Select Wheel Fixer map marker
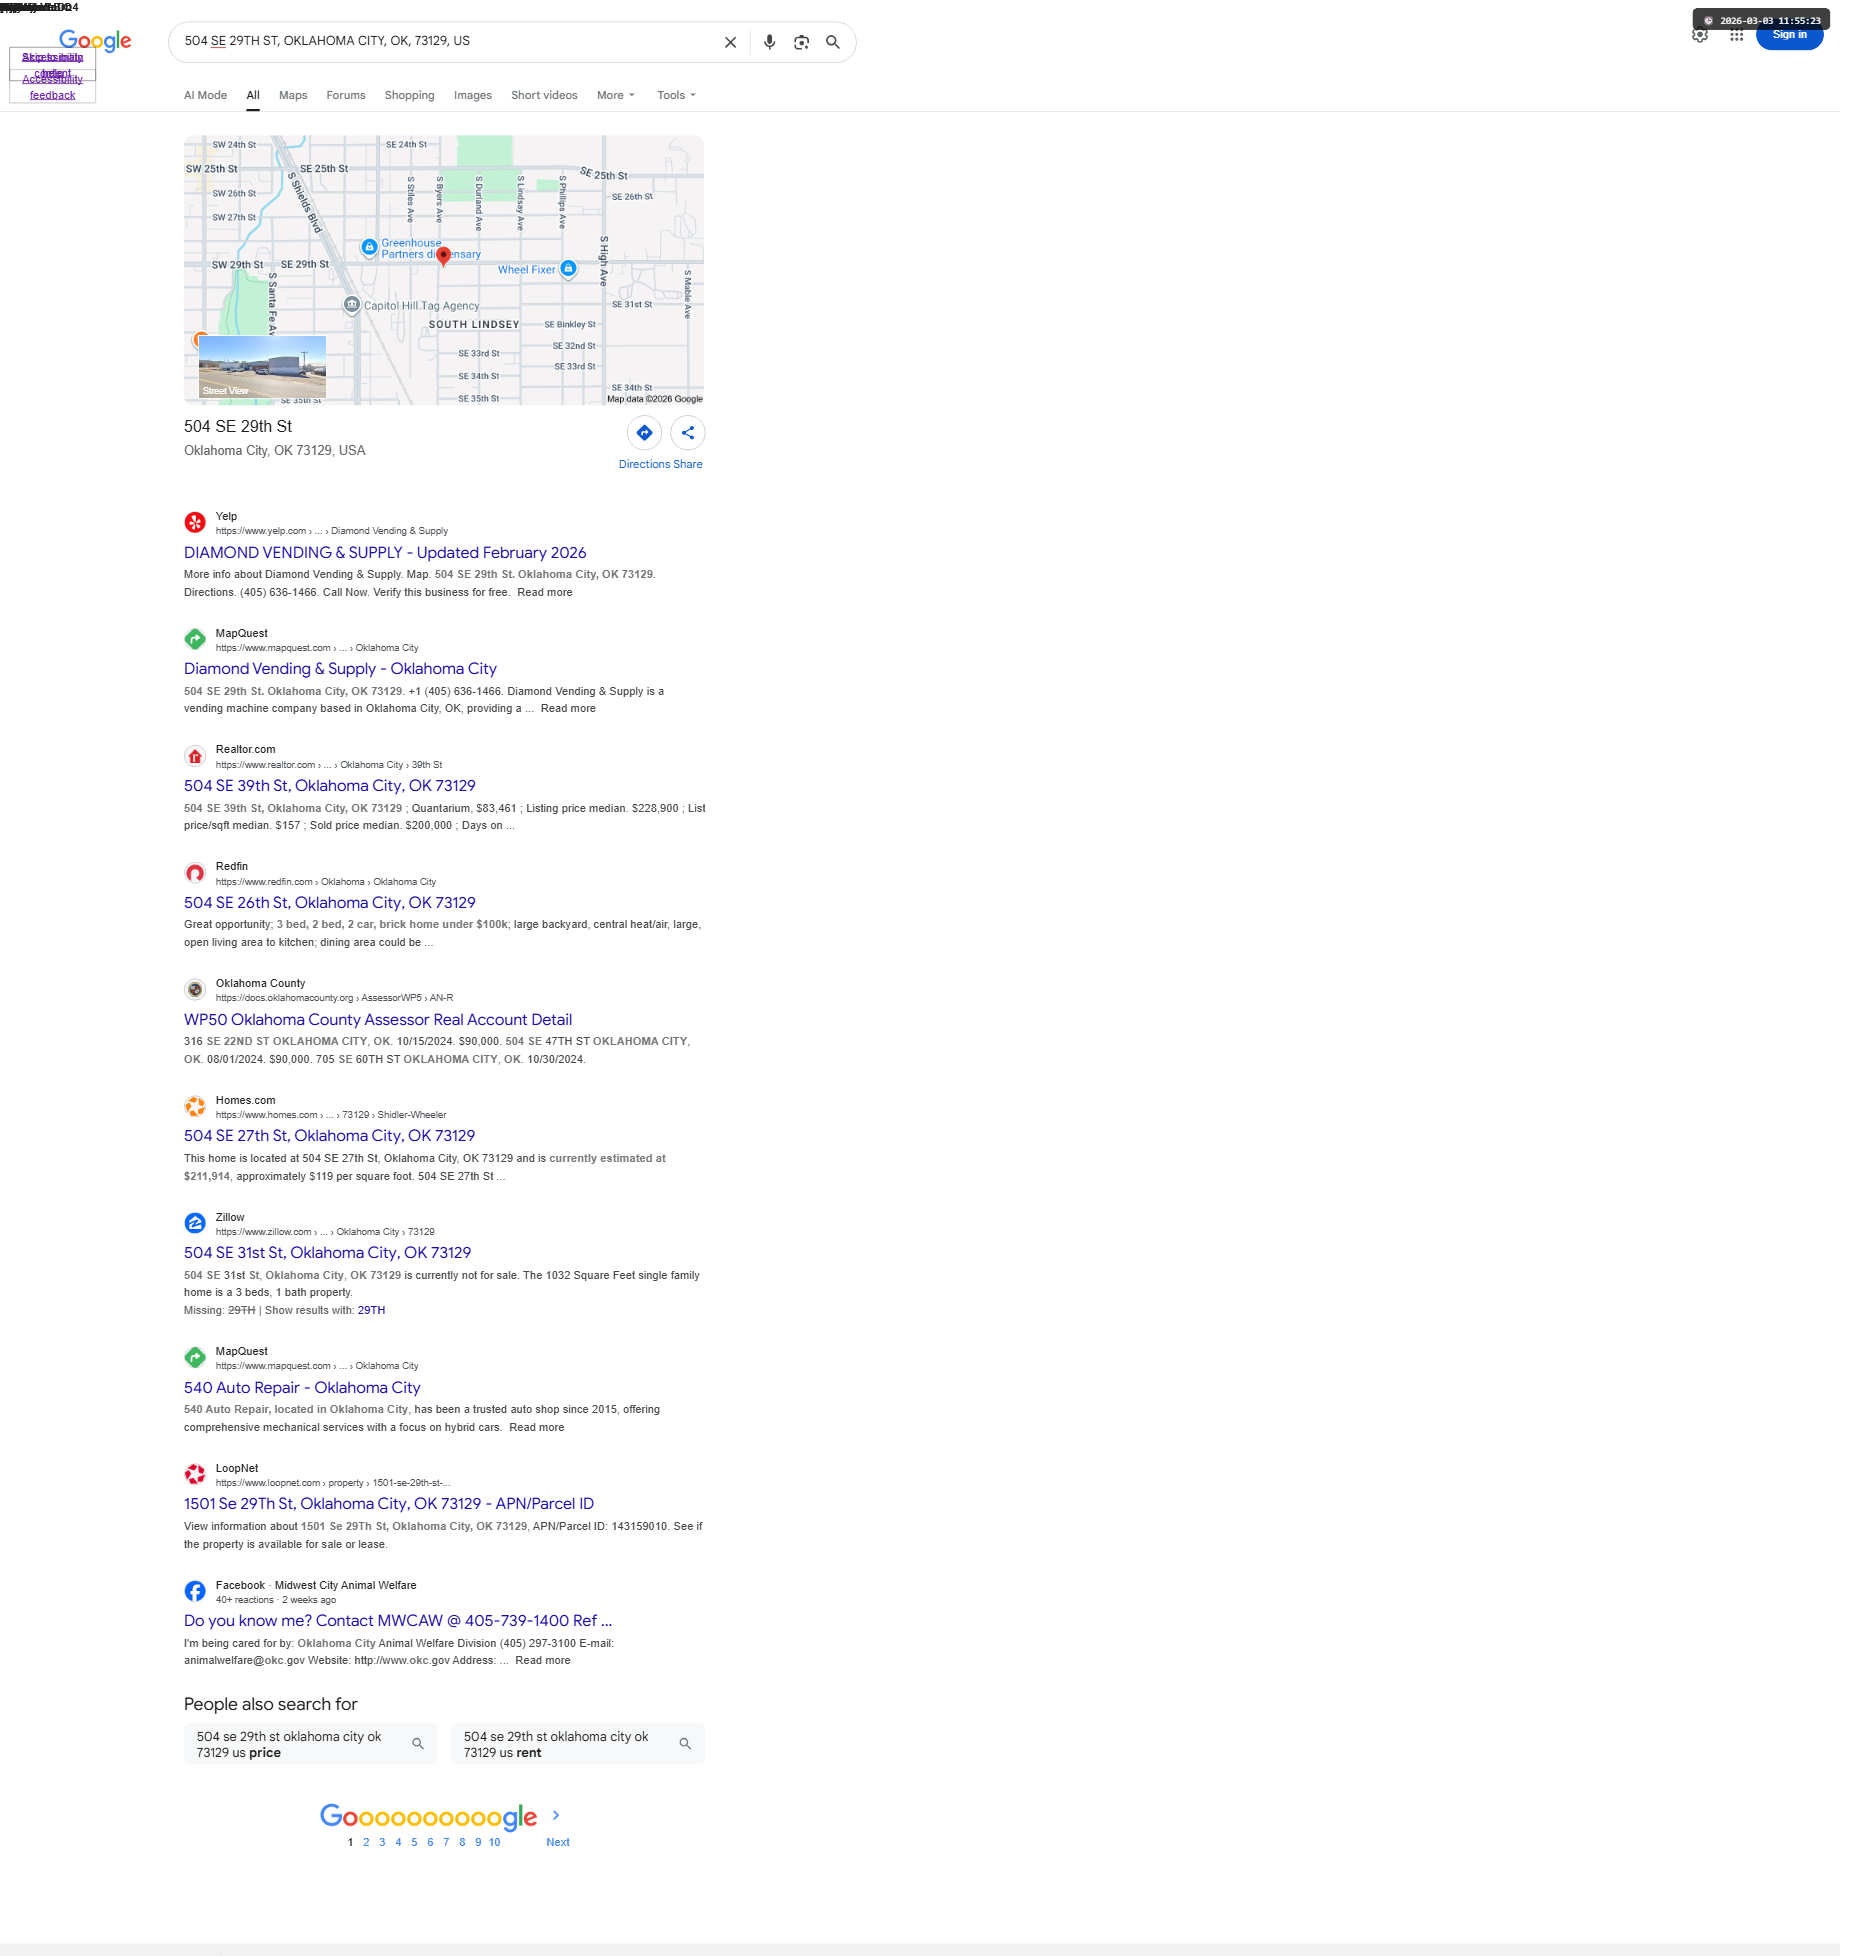1851x1956 pixels. click(568, 268)
